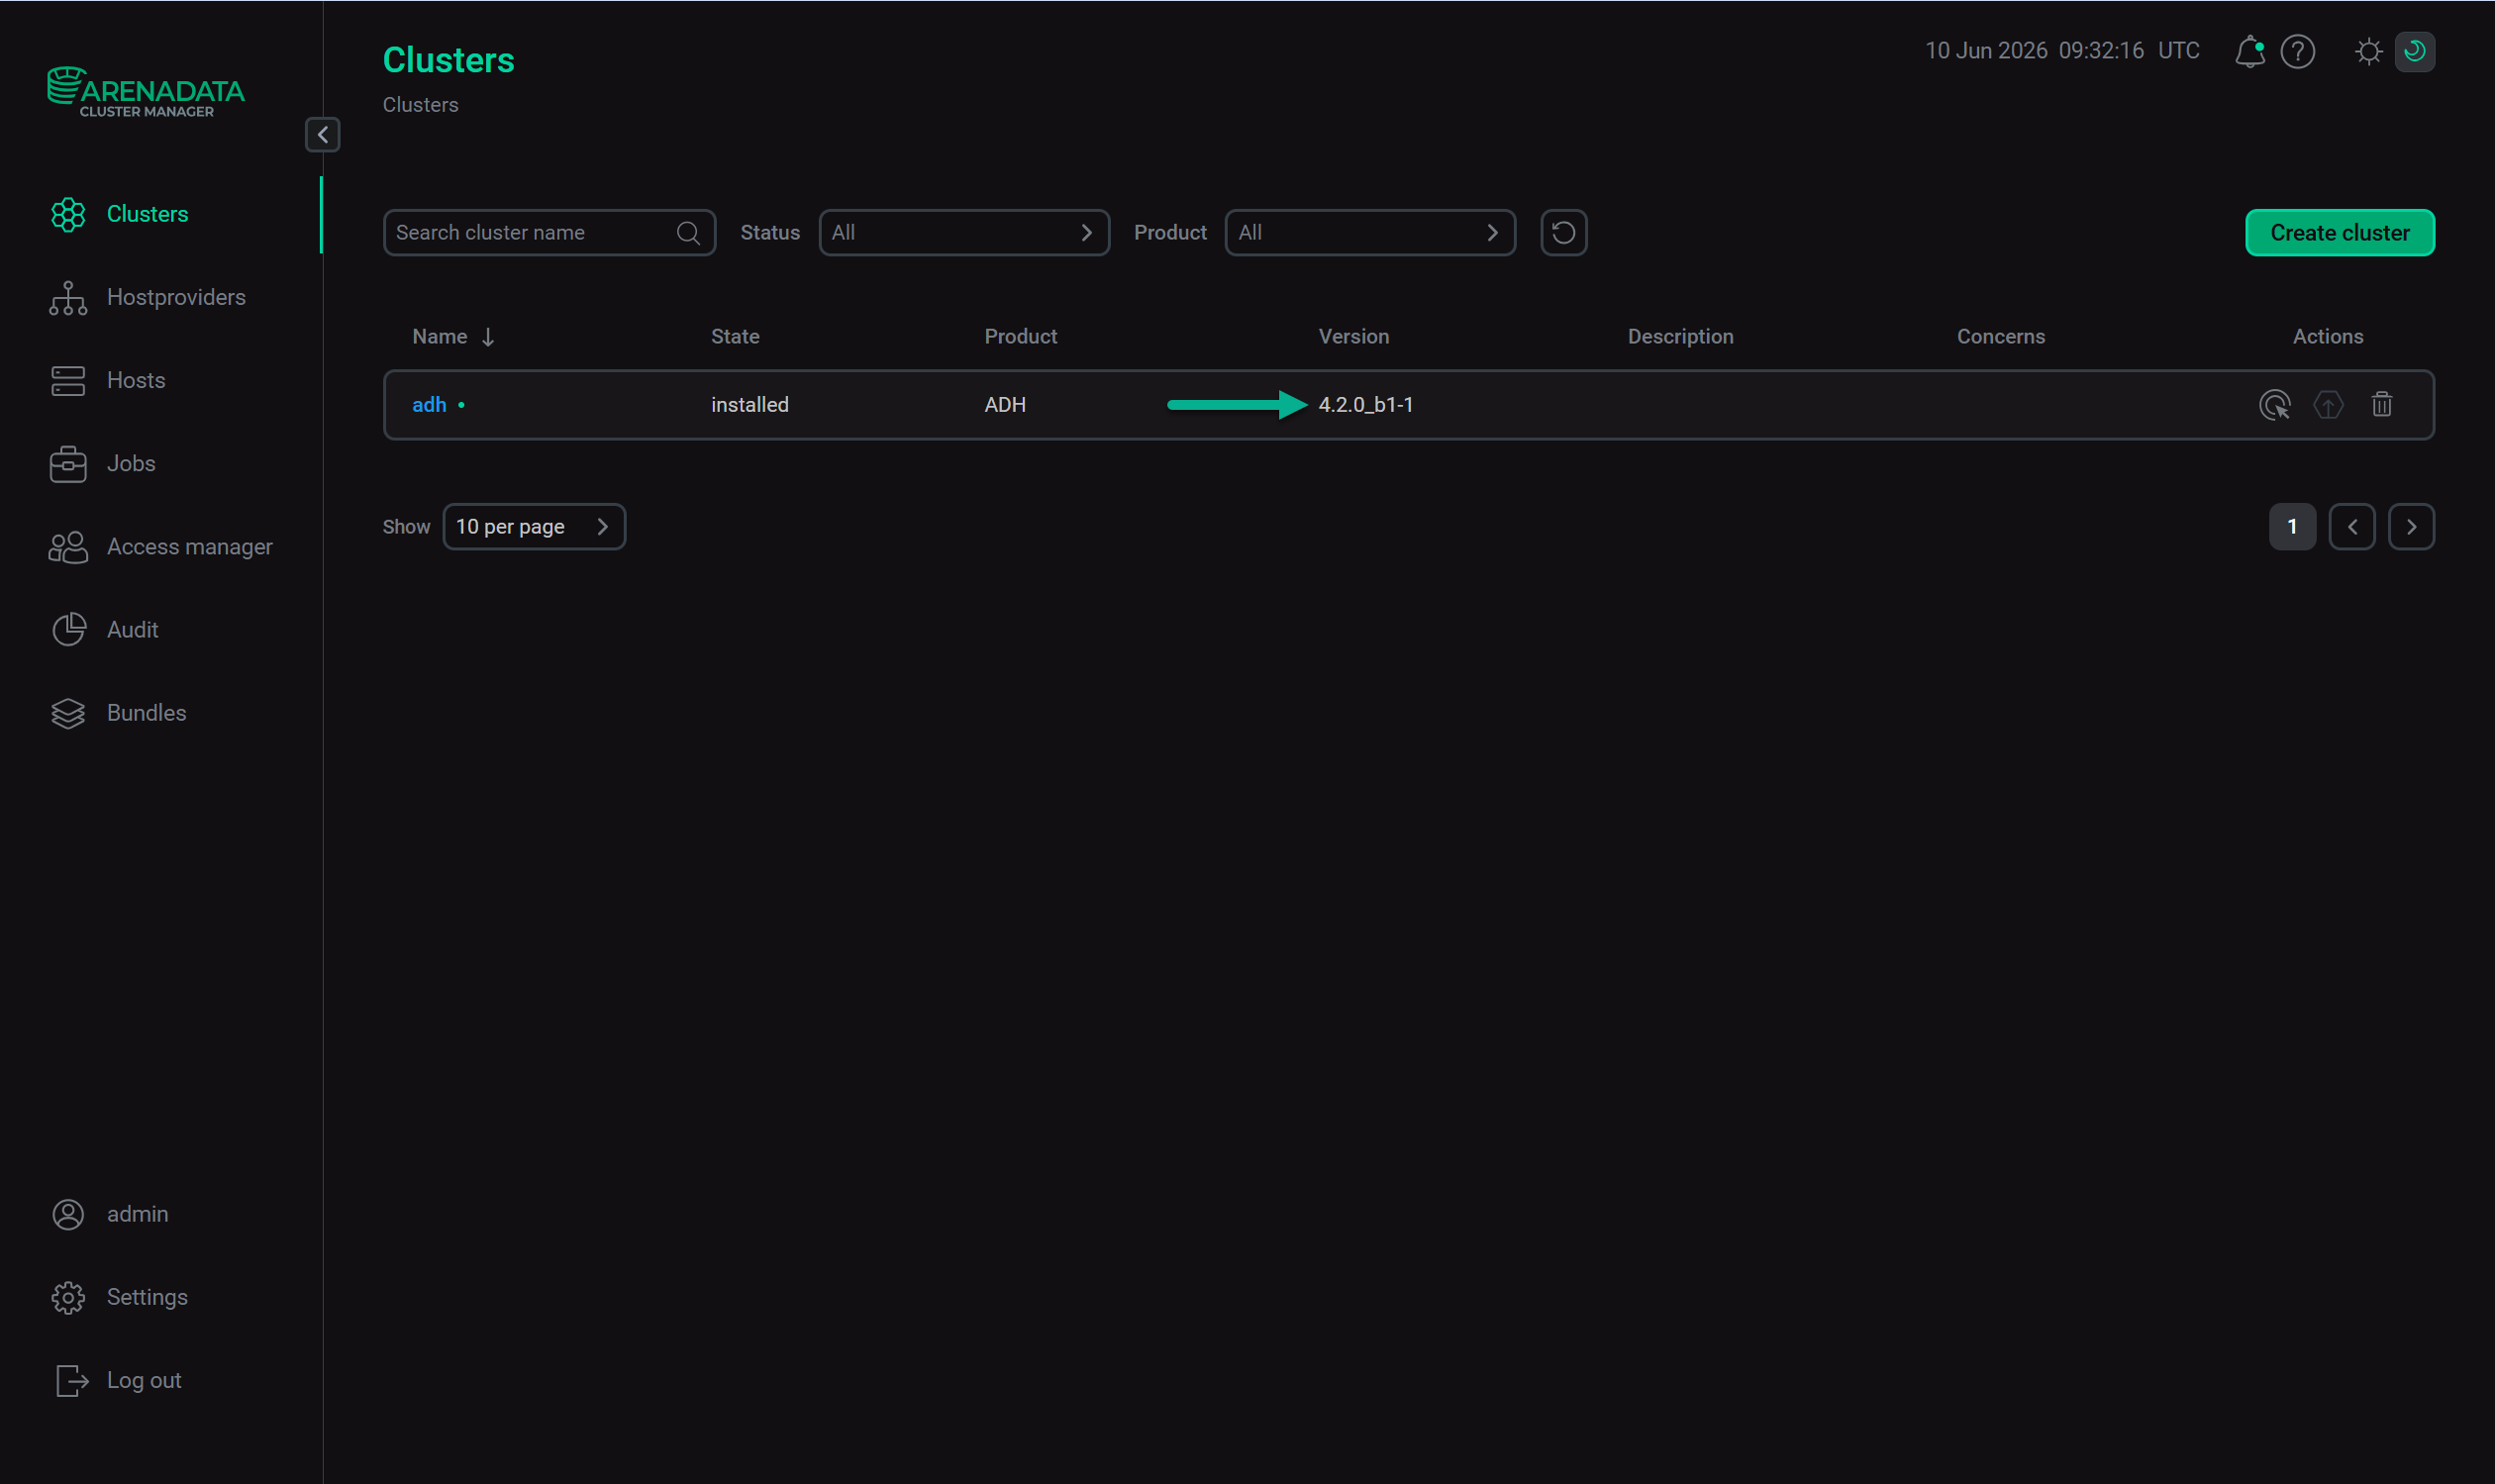Click the search magnifier icon

[x=688, y=233]
